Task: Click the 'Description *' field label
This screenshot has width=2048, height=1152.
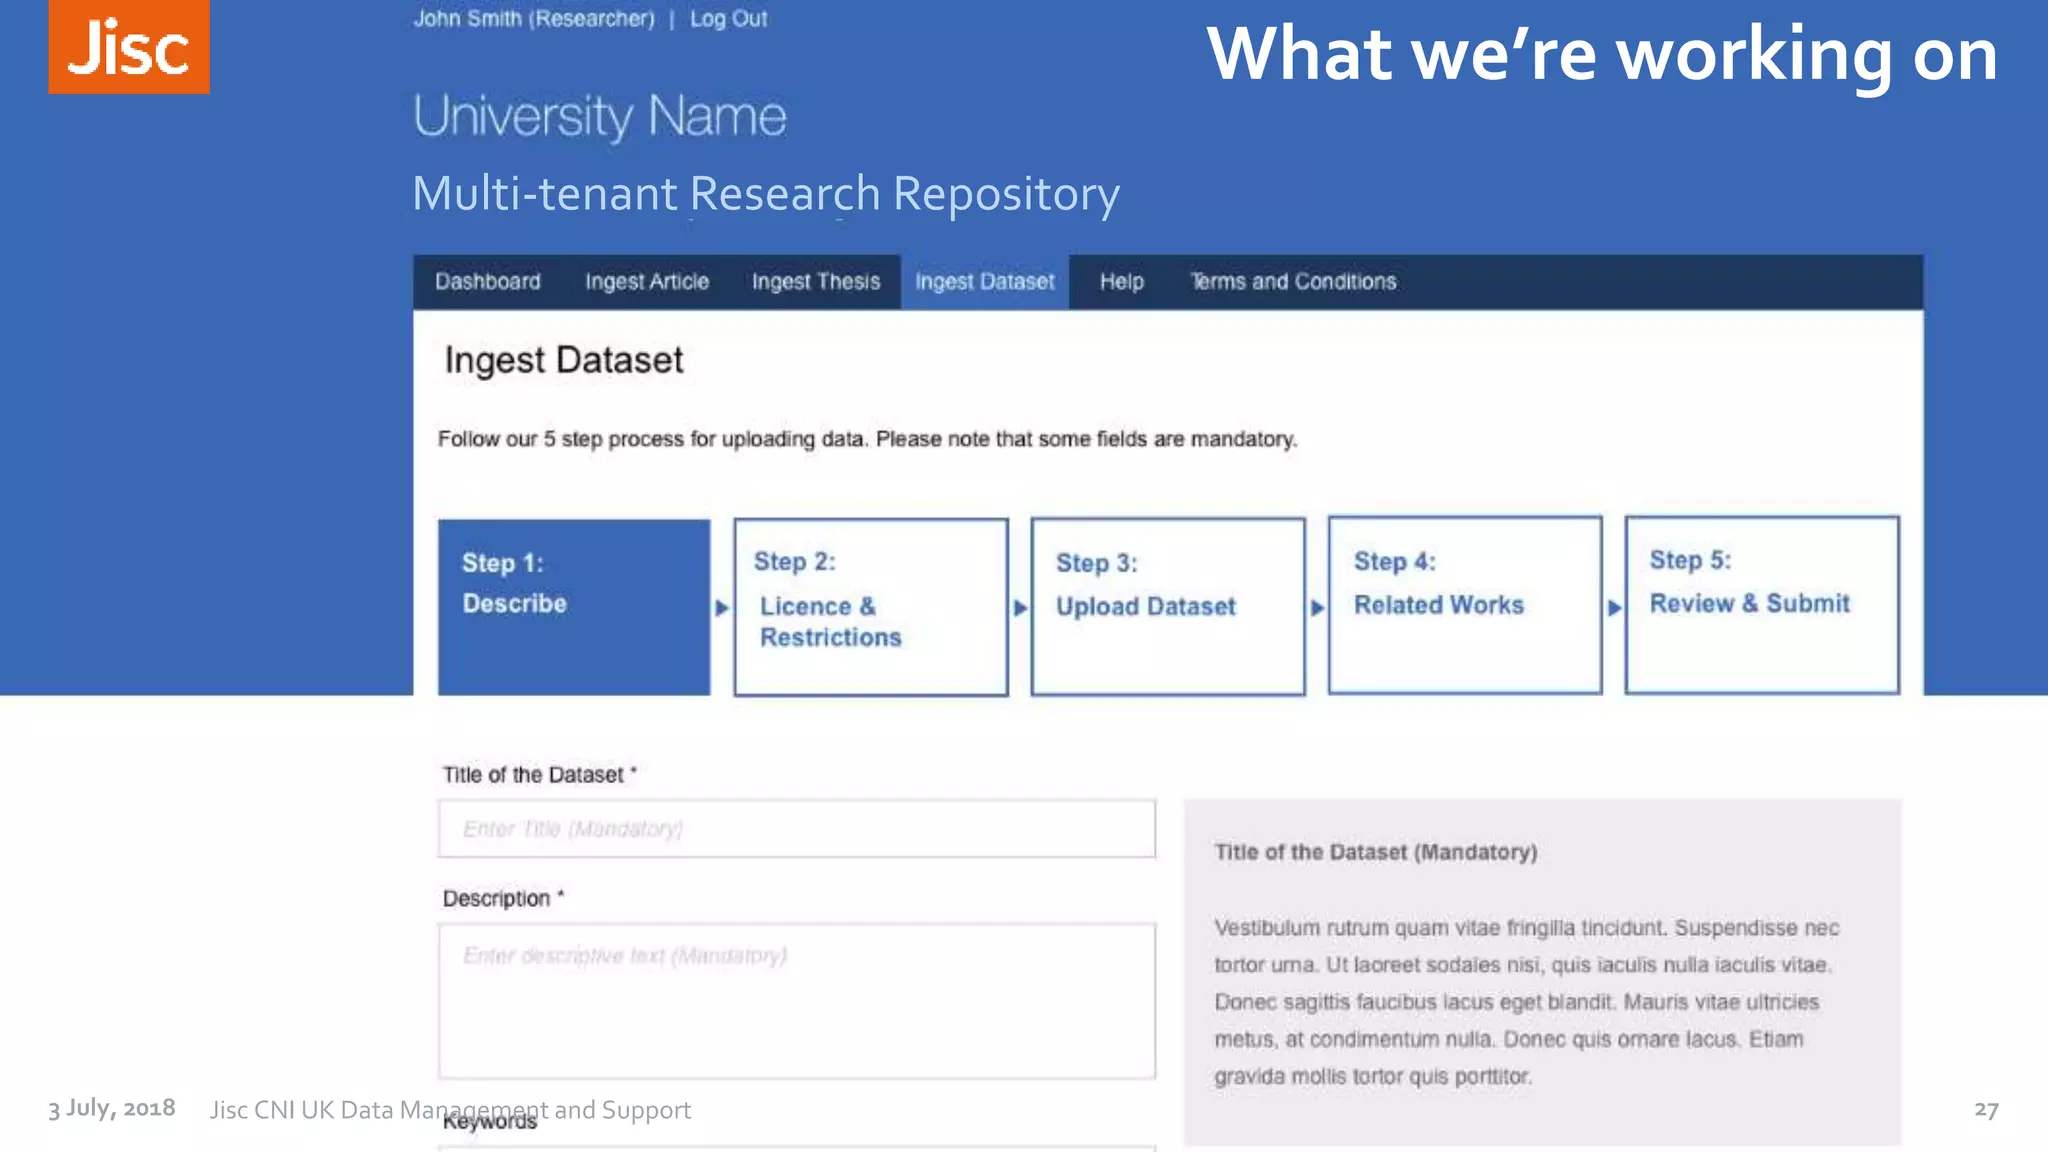Action: click(x=504, y=899)
